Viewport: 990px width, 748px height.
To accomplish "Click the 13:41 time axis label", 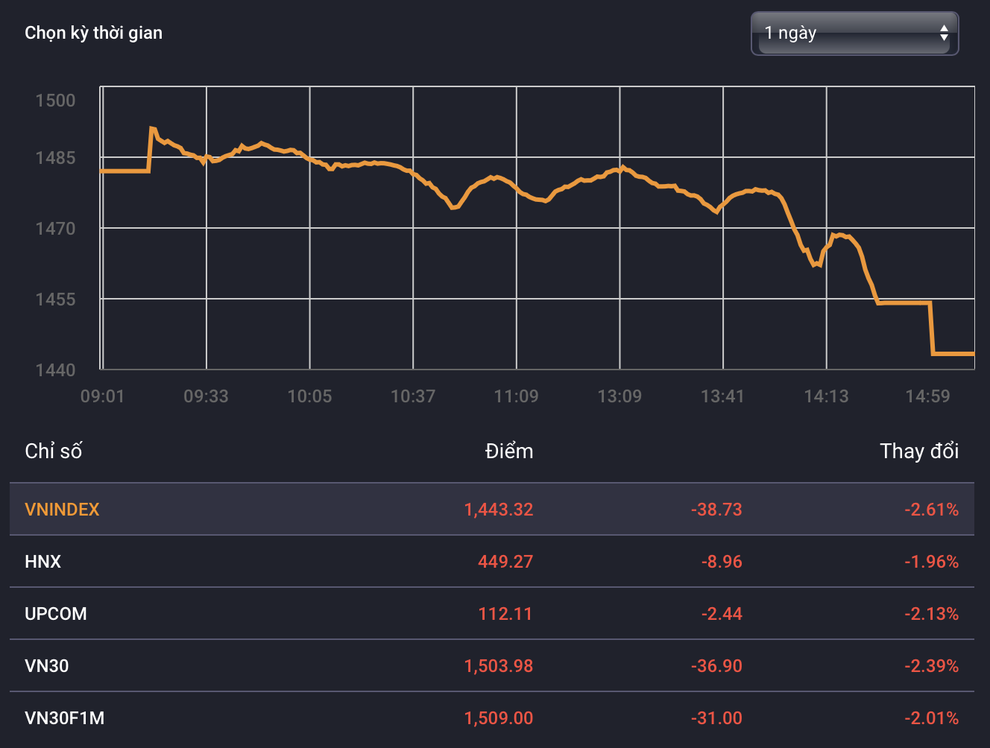I will 722,396.
